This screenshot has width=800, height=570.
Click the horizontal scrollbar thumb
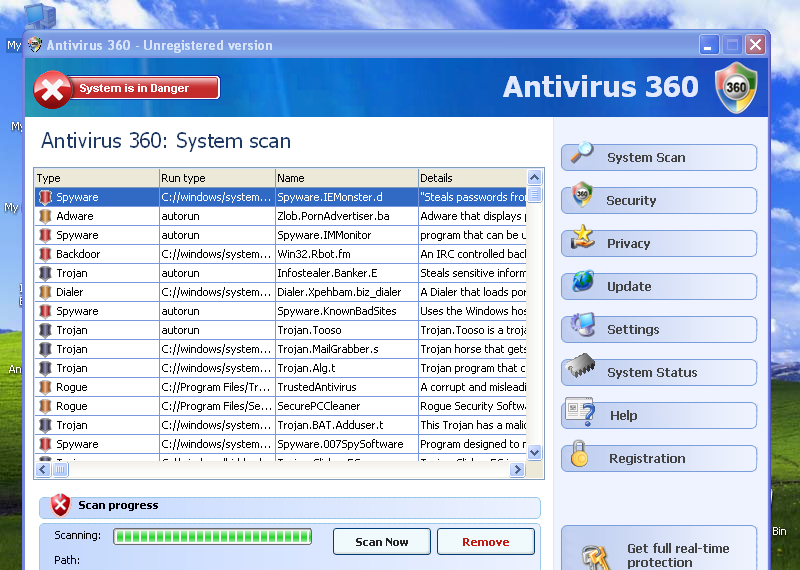(60, 469)
